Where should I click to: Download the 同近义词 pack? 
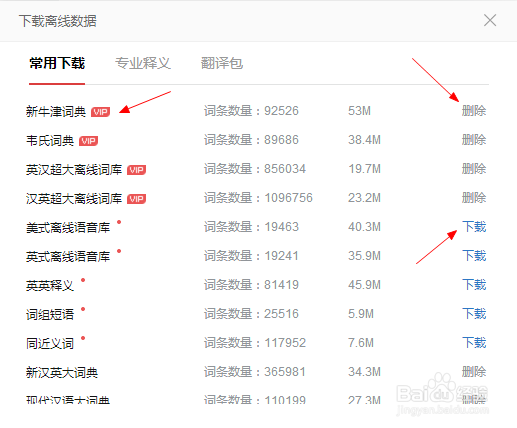474,343
